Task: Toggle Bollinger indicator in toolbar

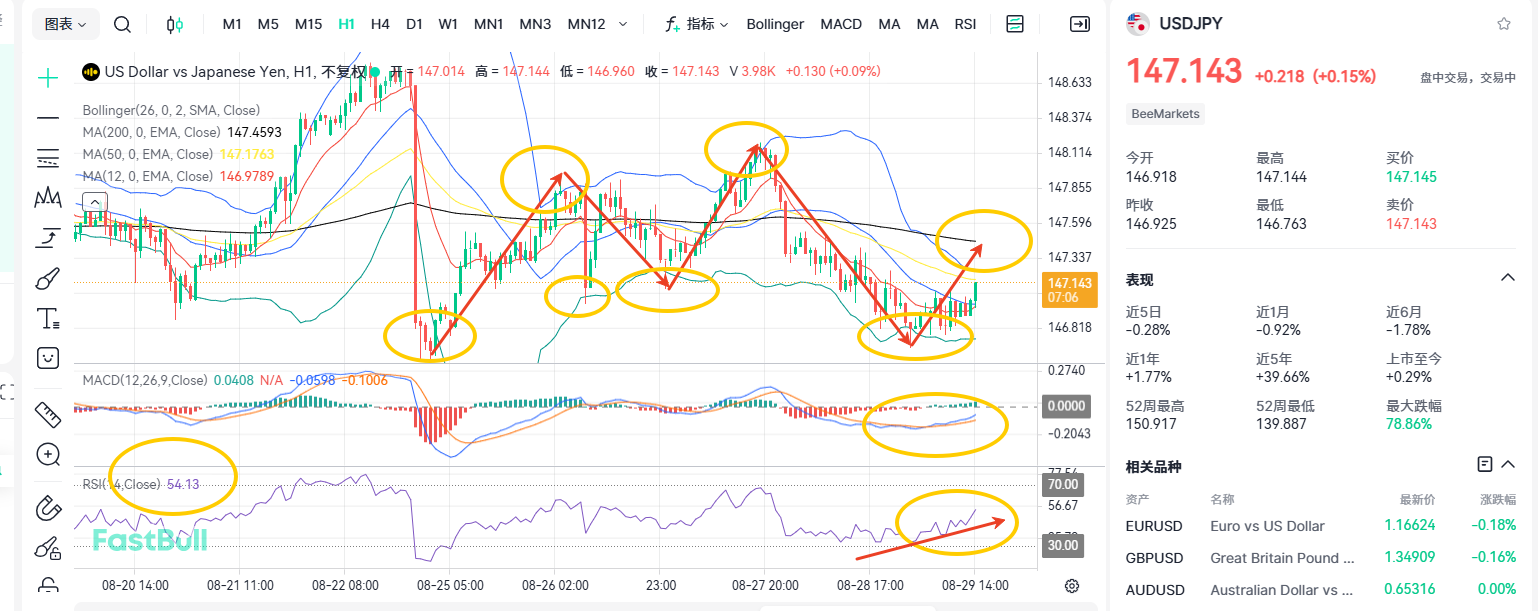Action: [x=775, y=24]
